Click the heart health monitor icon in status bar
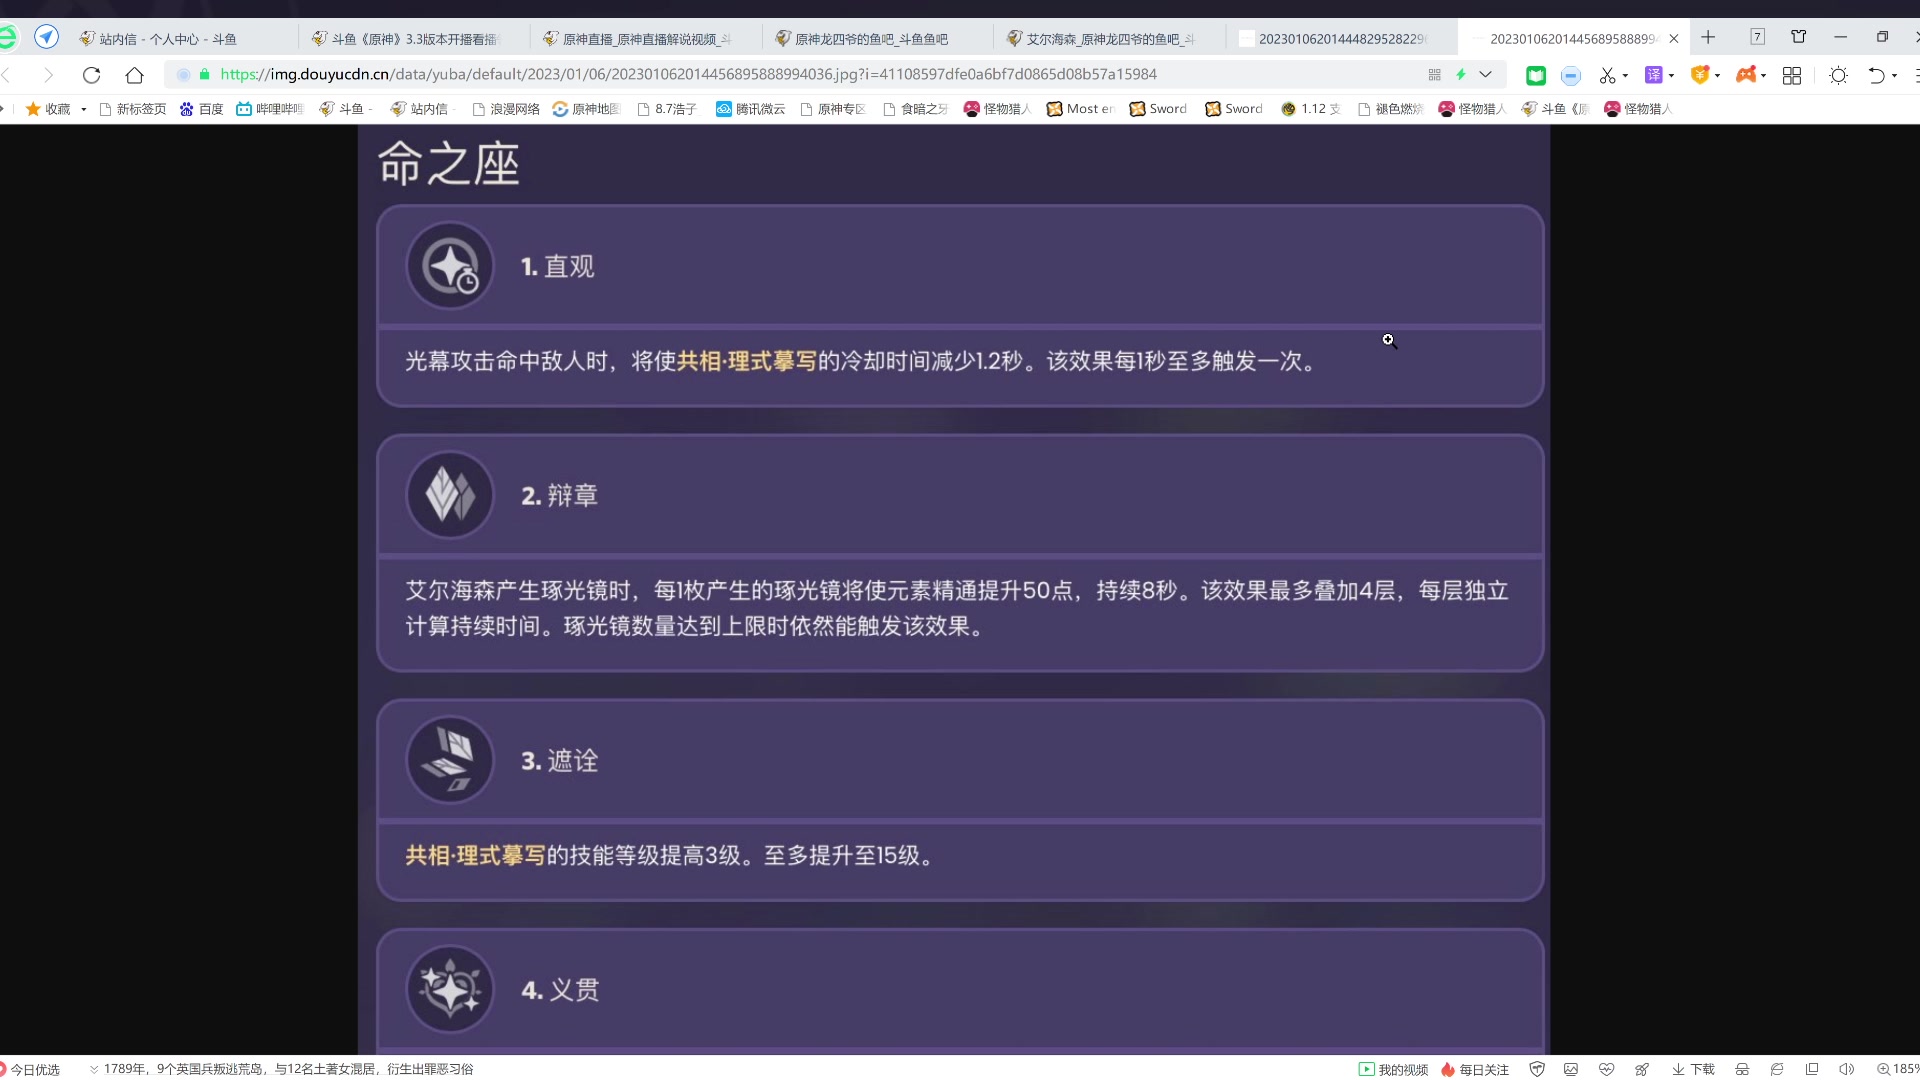 (1606, 1069)
